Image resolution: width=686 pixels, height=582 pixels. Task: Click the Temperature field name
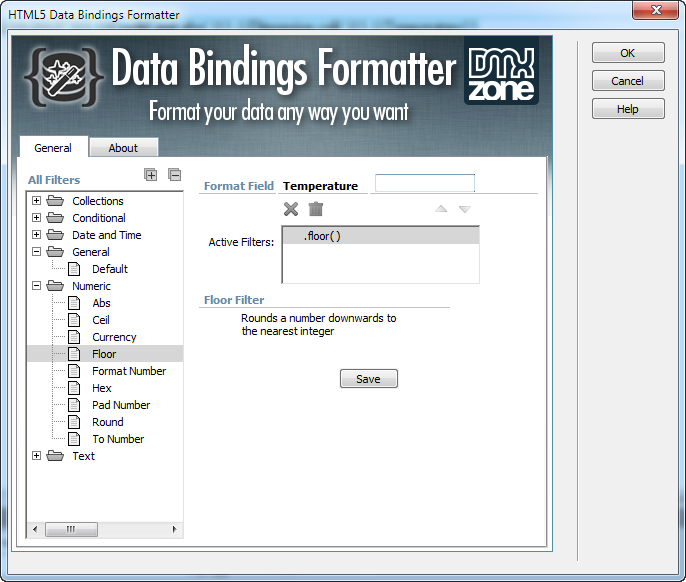click(320, 186)
